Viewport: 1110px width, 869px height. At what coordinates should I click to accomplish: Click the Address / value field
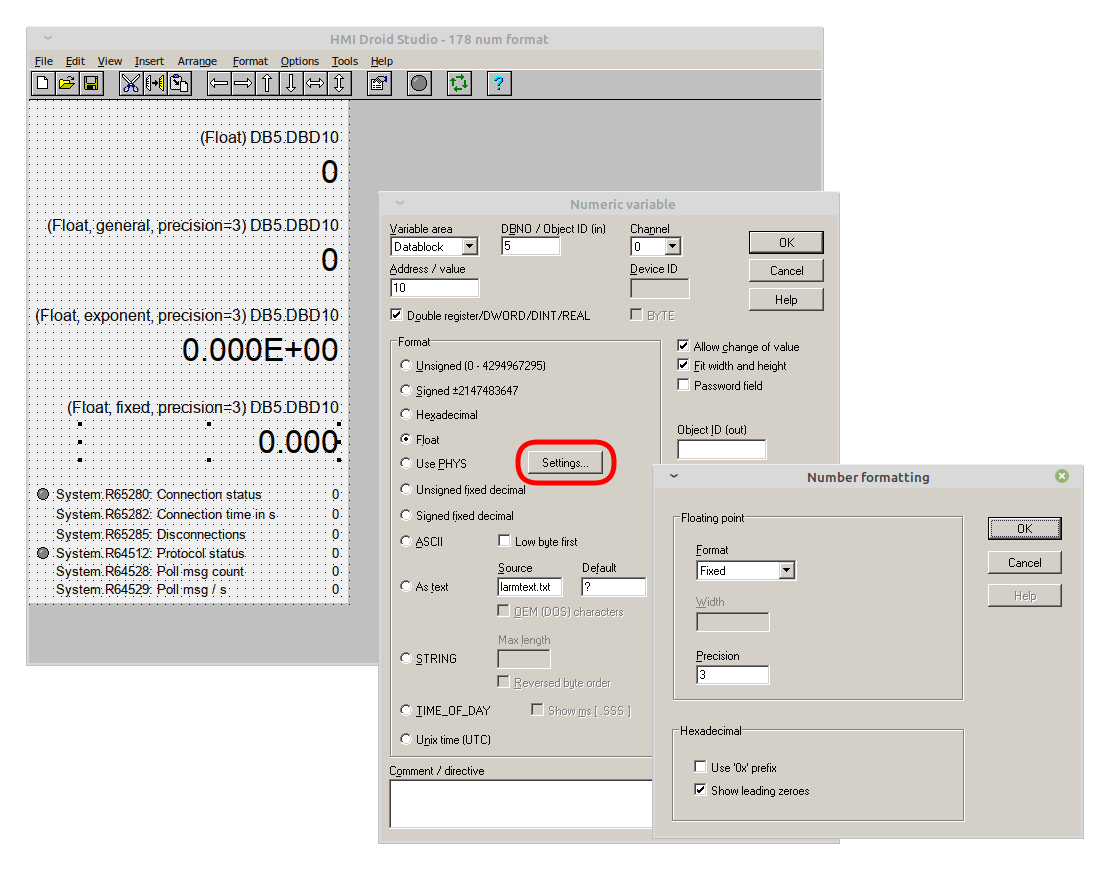(x=435, y=287)
